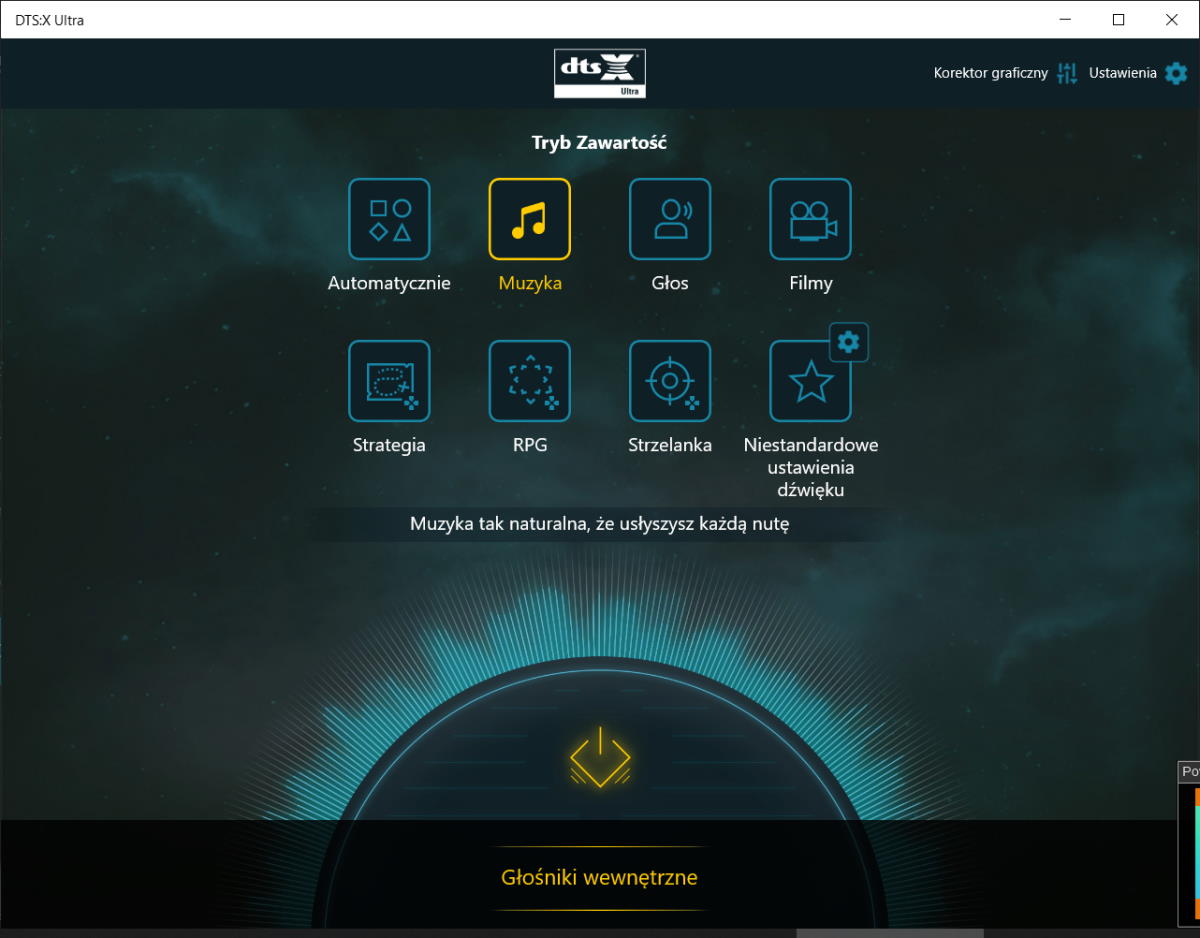Select the Strategia game mode icon
This screenshot has height=938, width=1200.
(x=389, y=381)
